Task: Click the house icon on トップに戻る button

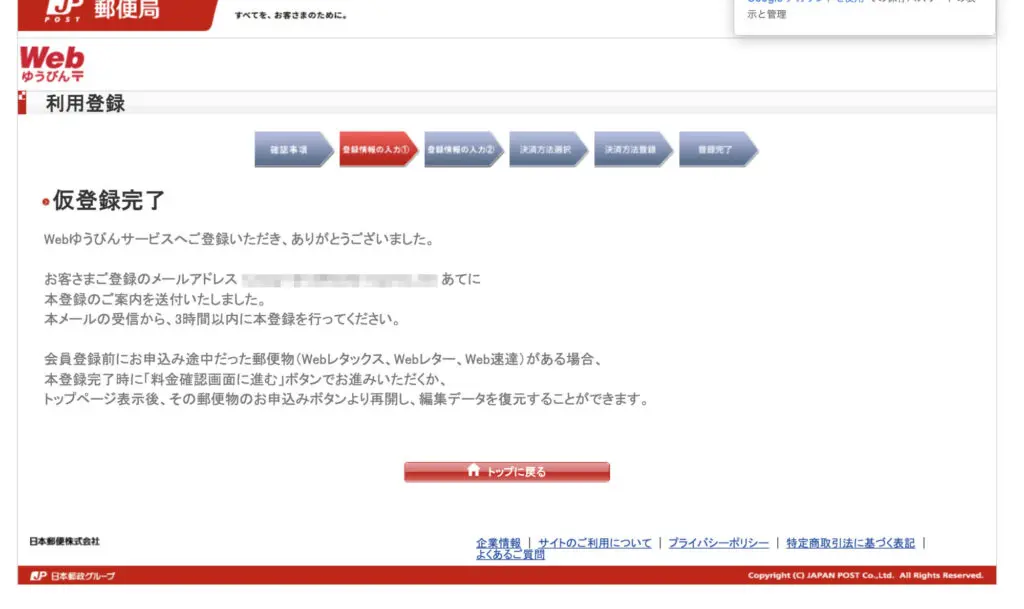Action: 474,471
